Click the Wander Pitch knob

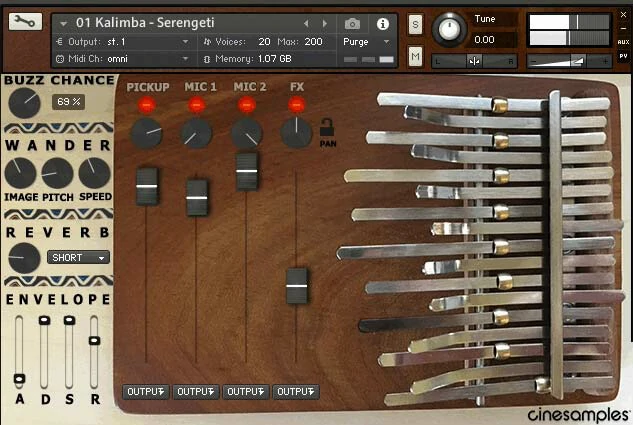(x=57, y=173)
